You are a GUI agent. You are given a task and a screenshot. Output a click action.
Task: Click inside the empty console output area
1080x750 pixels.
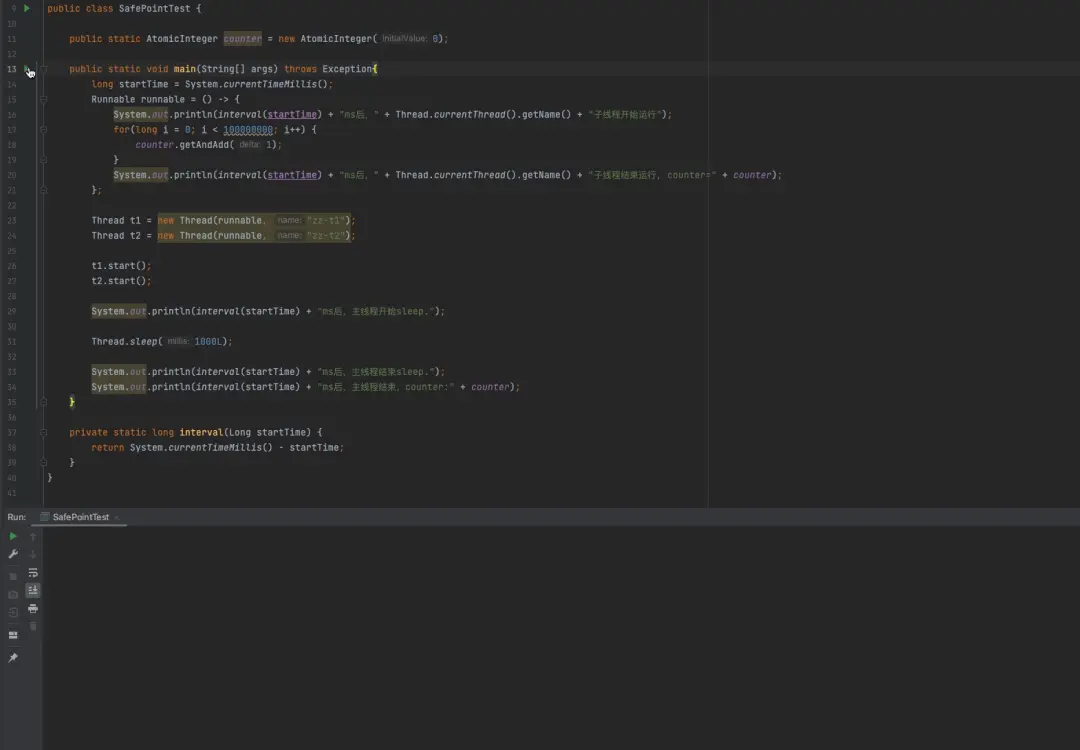click(560, 640)
